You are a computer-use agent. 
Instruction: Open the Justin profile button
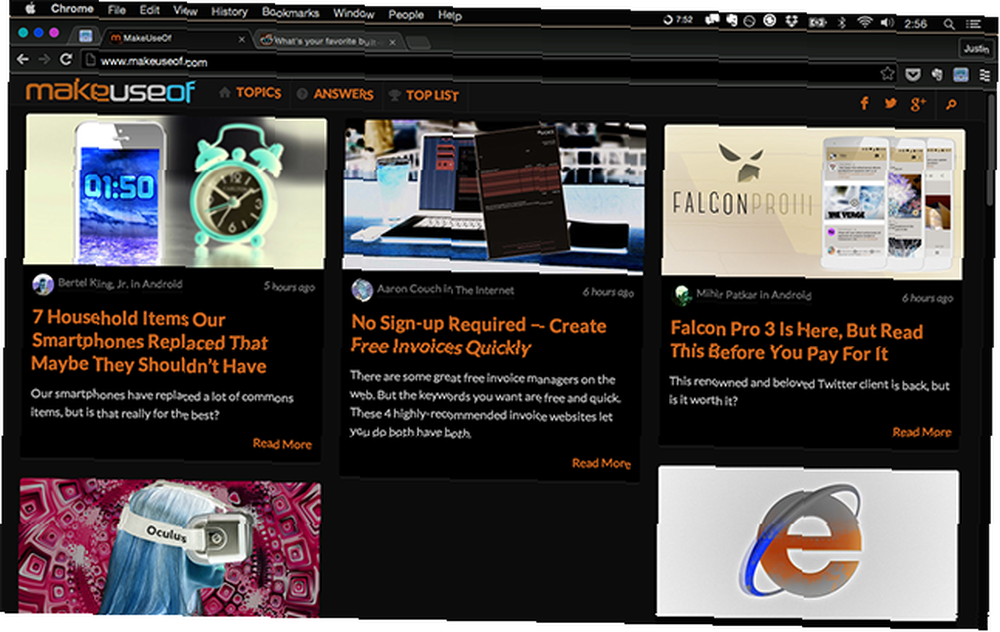point(976,48)
